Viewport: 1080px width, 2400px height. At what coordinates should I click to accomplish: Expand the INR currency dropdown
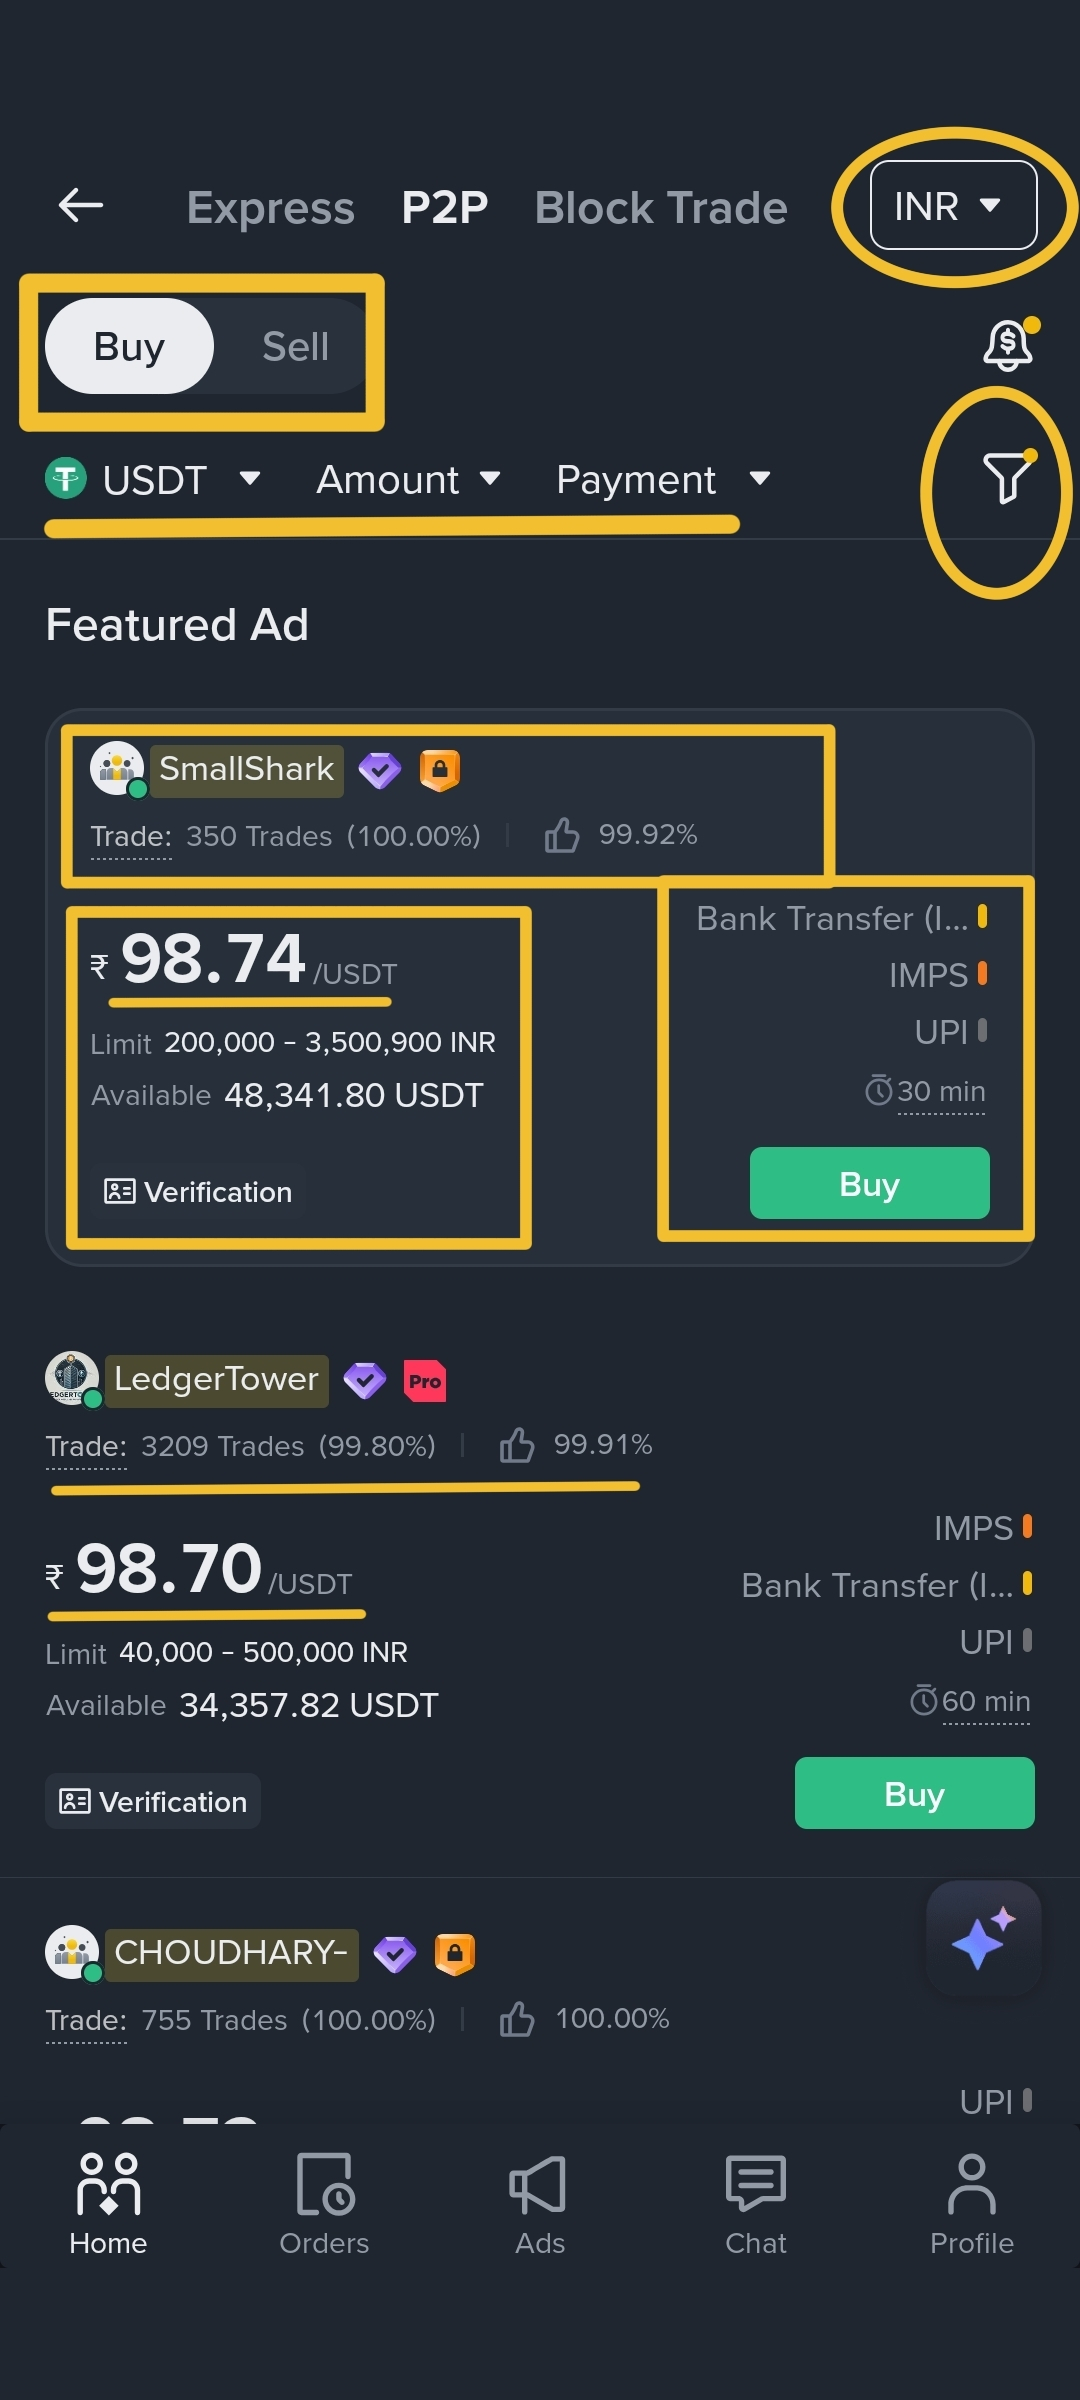tap(954, 206)
